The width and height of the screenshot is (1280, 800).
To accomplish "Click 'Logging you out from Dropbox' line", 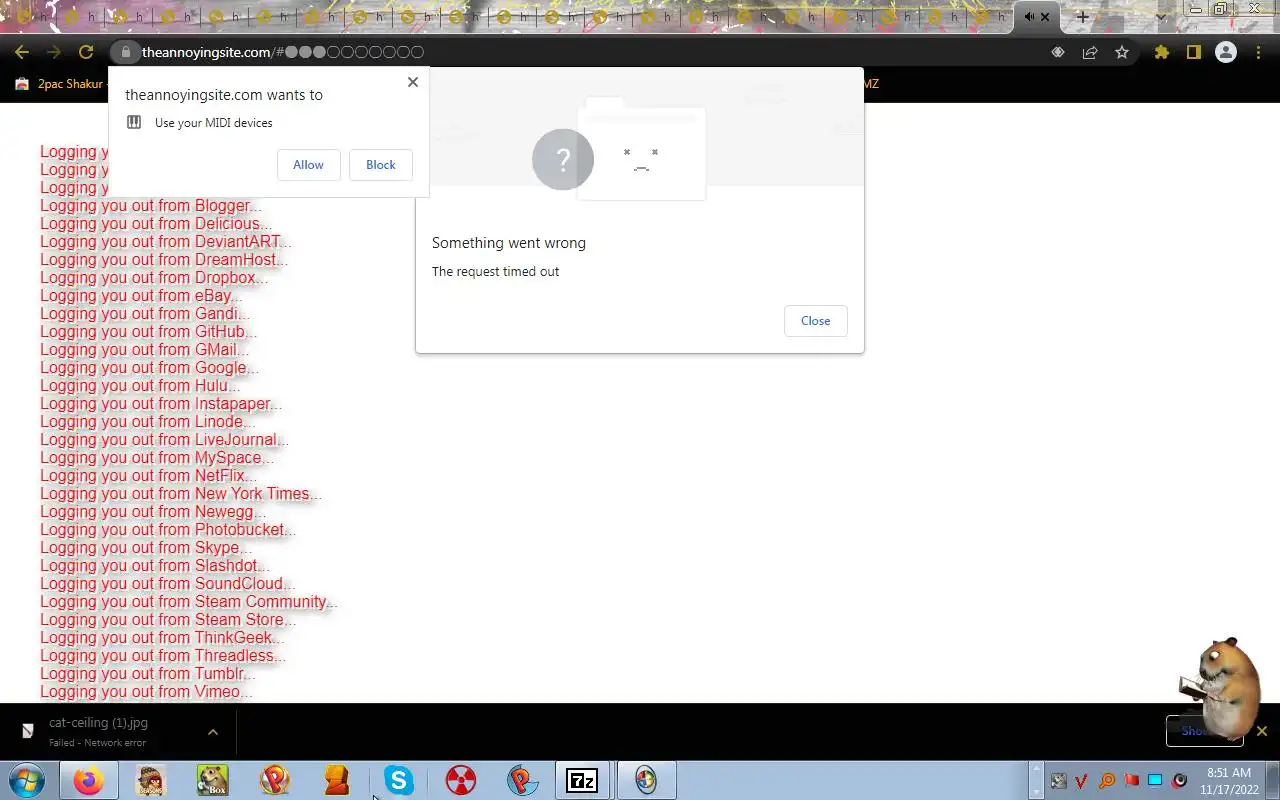I will pyautogui.click(x=154, y=278).
